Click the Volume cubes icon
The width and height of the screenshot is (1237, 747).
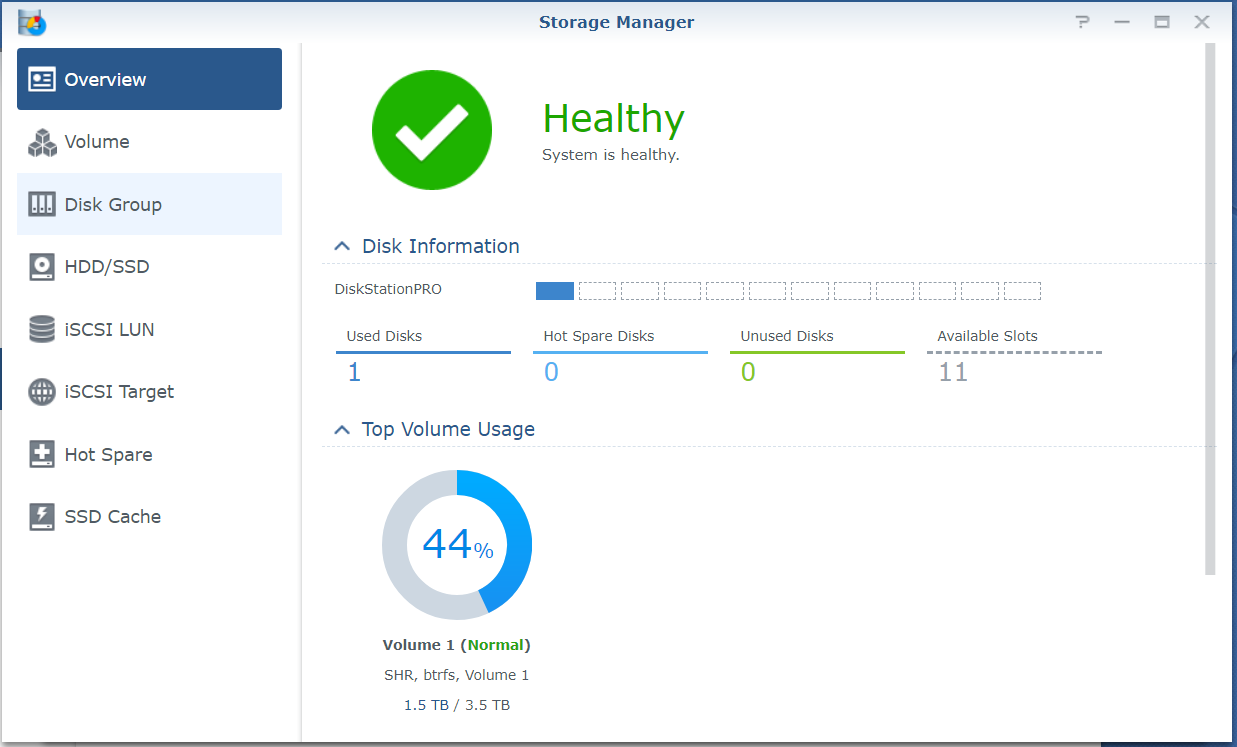(x=42, y=142)
